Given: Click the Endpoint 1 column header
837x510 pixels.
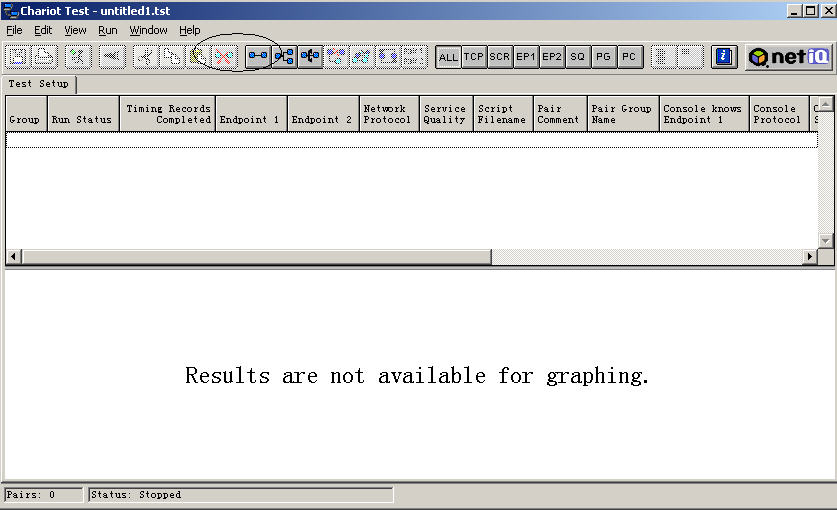Looking at the screenshot, I should point(251,114).
